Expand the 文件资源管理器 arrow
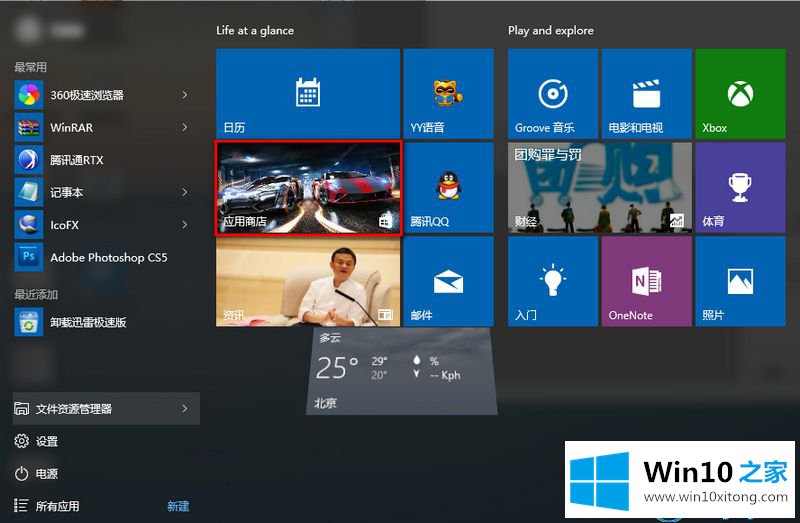 tap(185, 408)
